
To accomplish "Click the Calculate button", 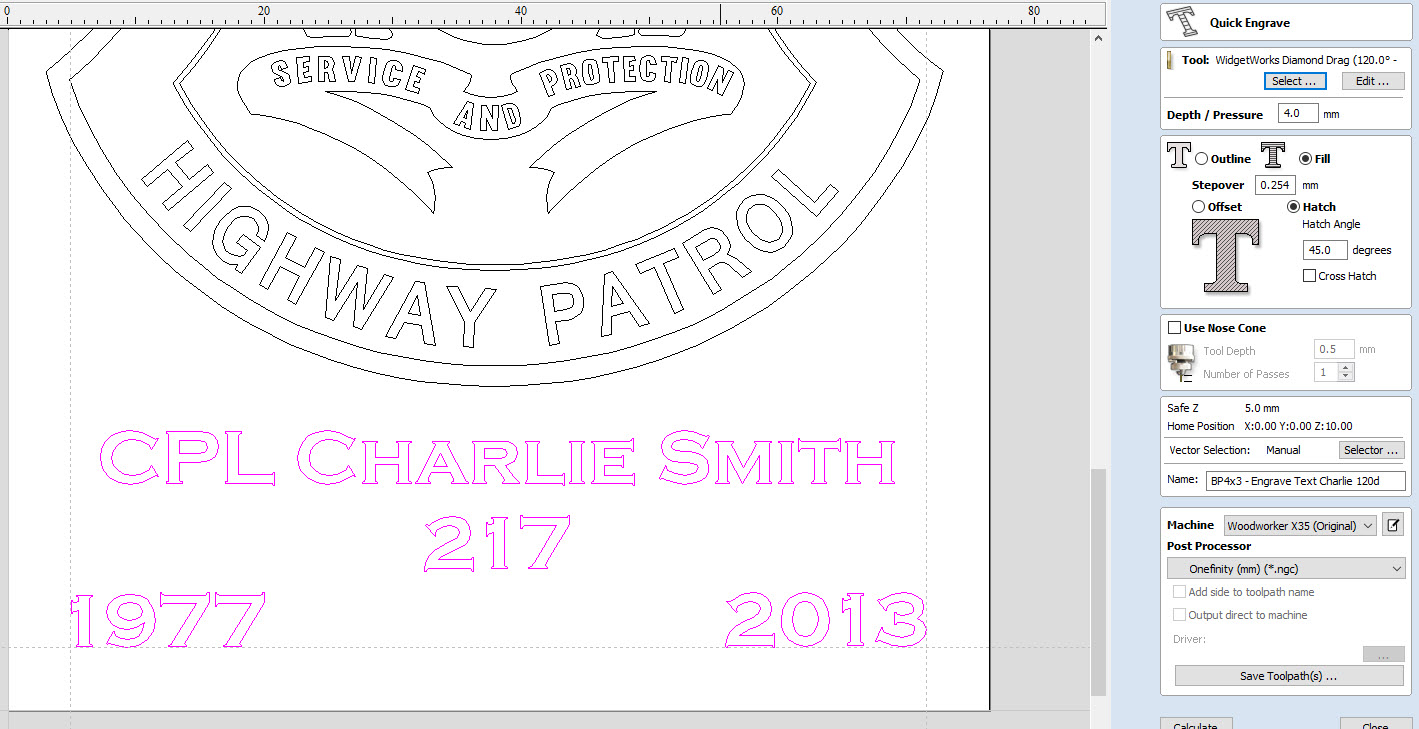I will (1195, 724).
